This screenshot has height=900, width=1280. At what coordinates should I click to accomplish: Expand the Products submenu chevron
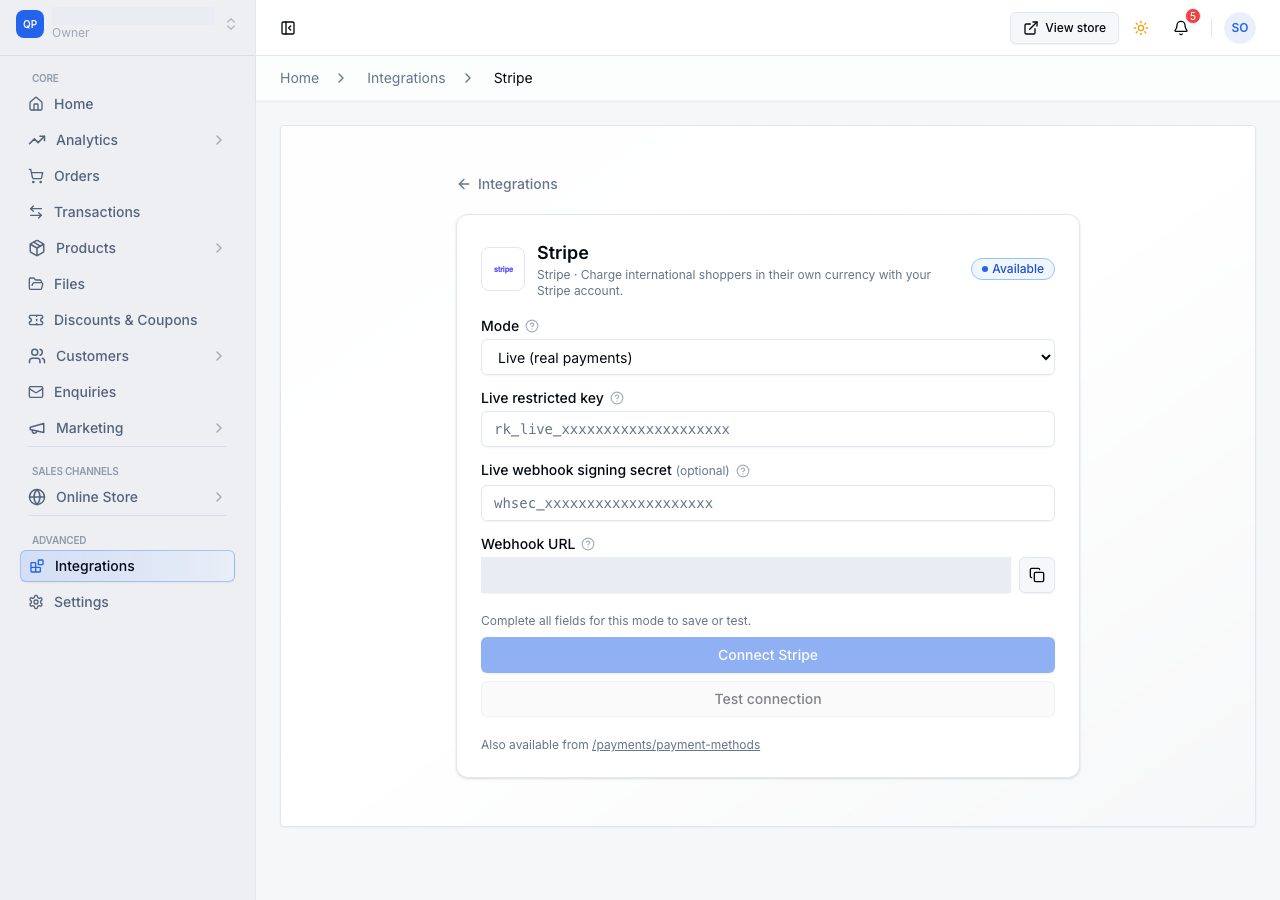point(219,248)
